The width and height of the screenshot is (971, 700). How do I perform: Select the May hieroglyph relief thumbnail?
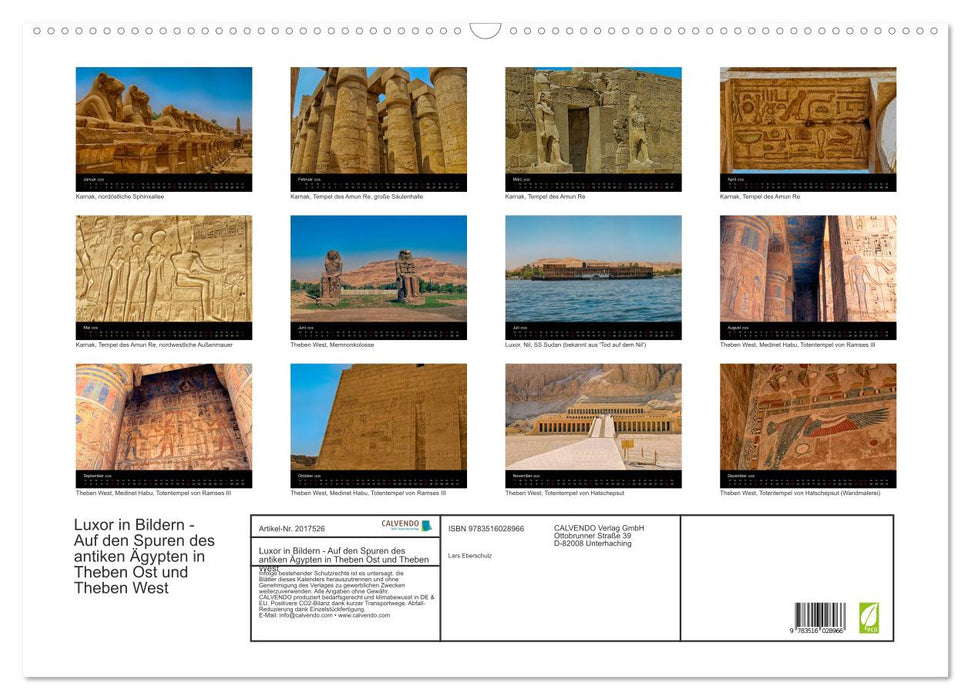[162, 270]
